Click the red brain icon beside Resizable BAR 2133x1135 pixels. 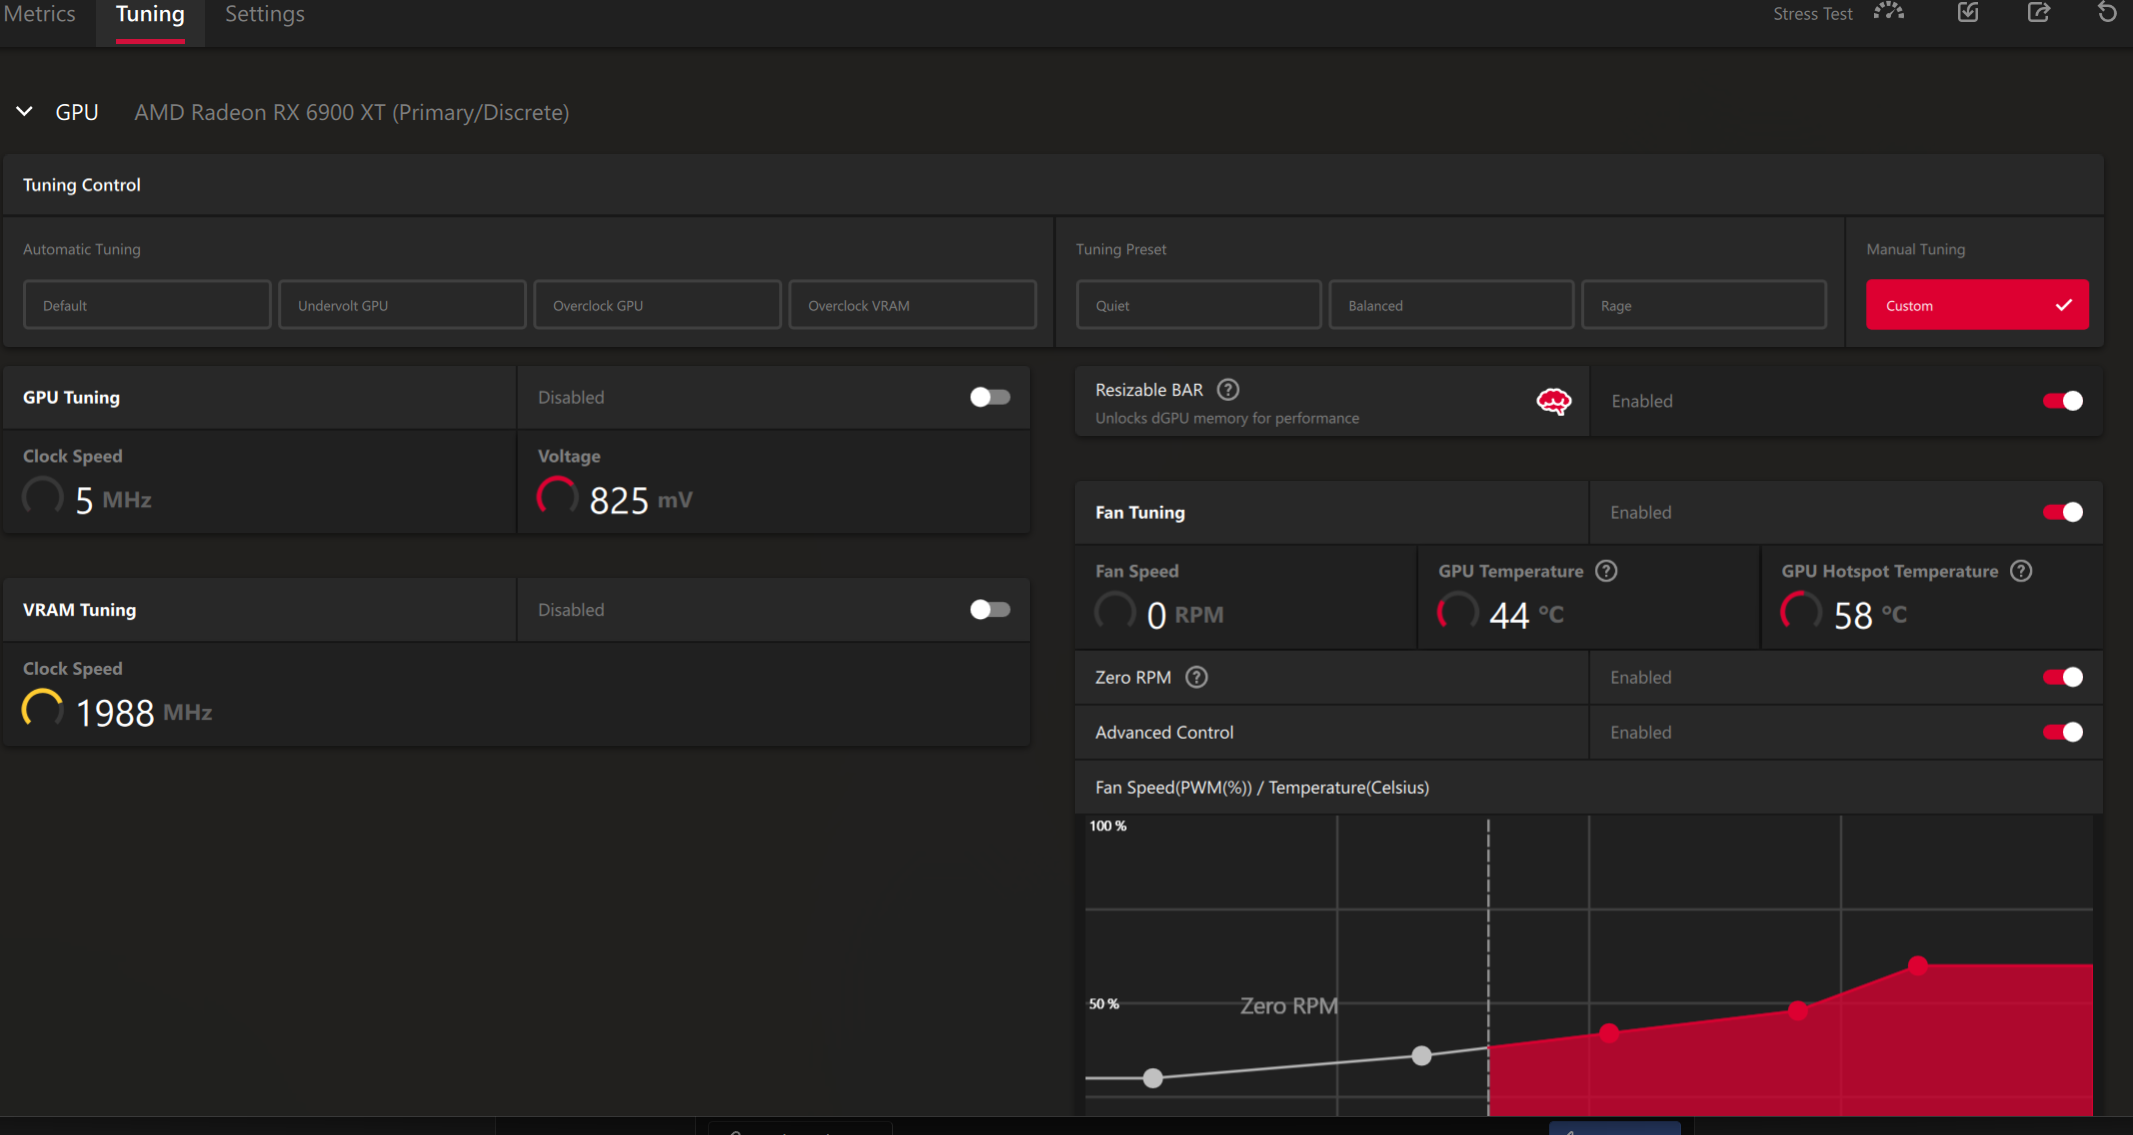click(1553, 402)
